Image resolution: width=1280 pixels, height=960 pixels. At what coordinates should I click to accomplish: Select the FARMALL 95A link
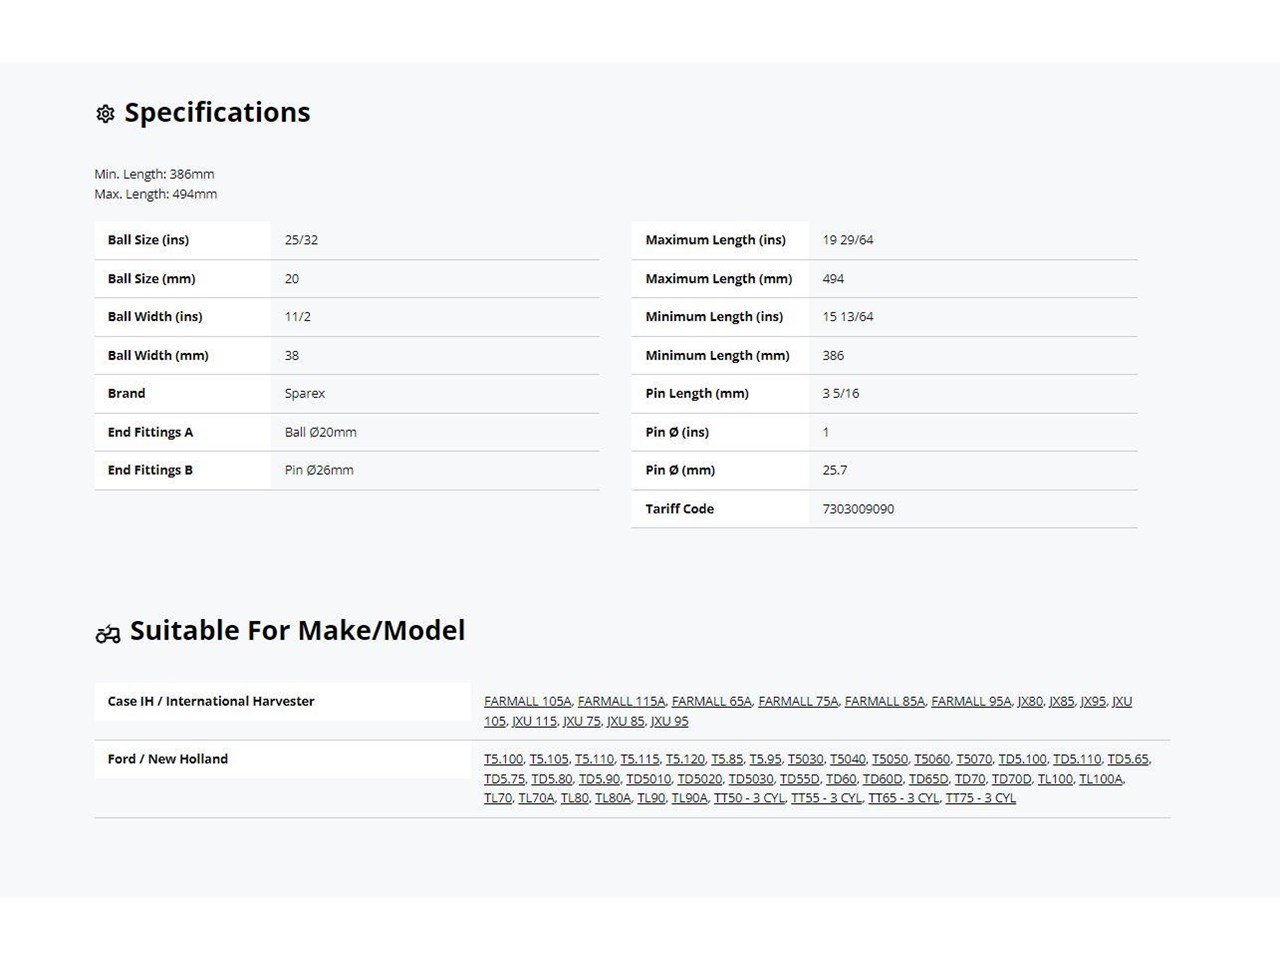click(971, 702)
